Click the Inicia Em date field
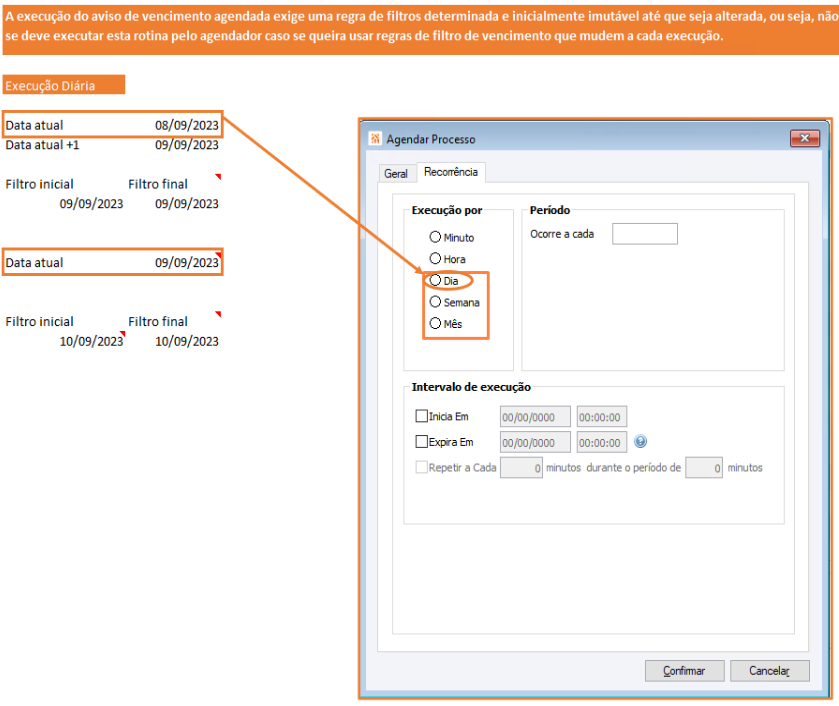 pos(535,417)
